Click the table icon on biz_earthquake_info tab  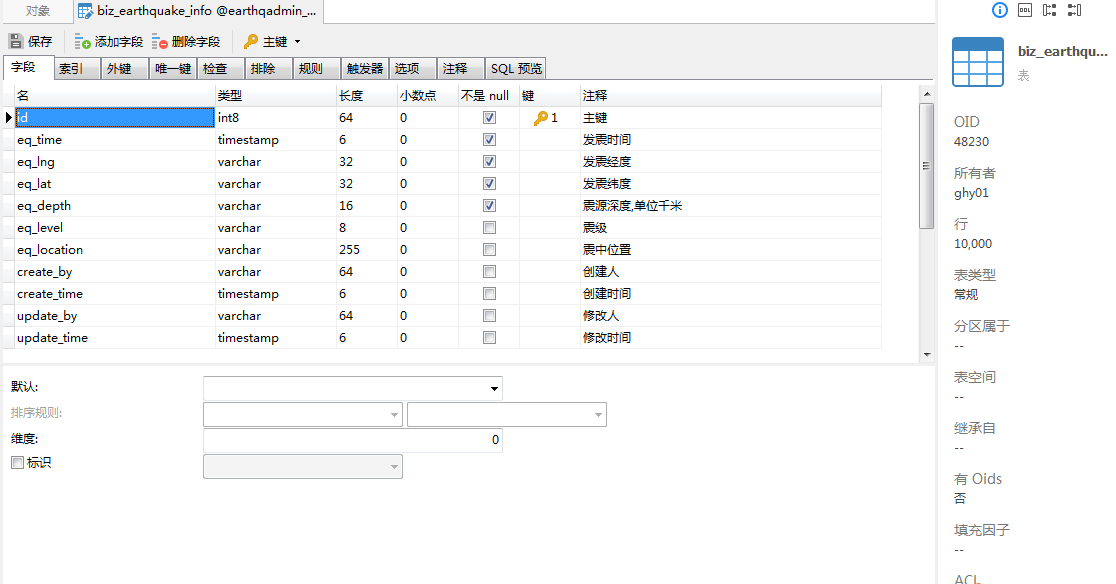[x=85, y=11]
